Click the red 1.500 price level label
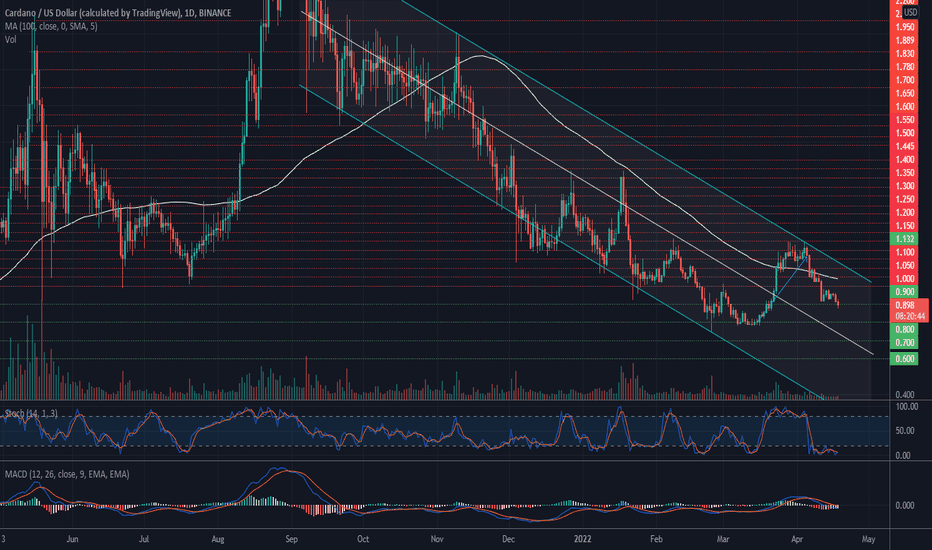 click(905, 133)
